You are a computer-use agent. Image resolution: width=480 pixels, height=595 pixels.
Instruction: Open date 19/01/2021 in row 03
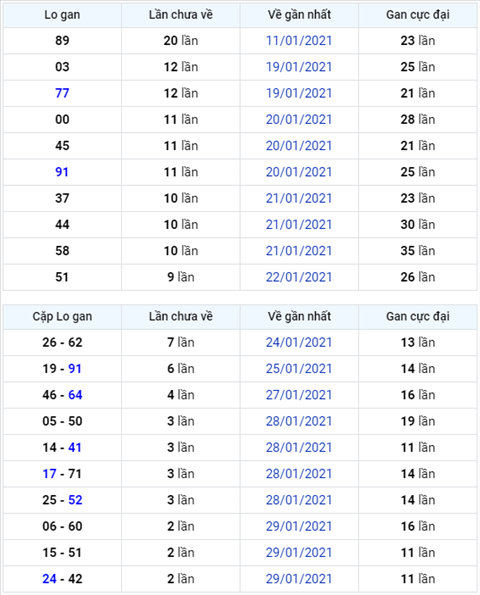(299, 67)
